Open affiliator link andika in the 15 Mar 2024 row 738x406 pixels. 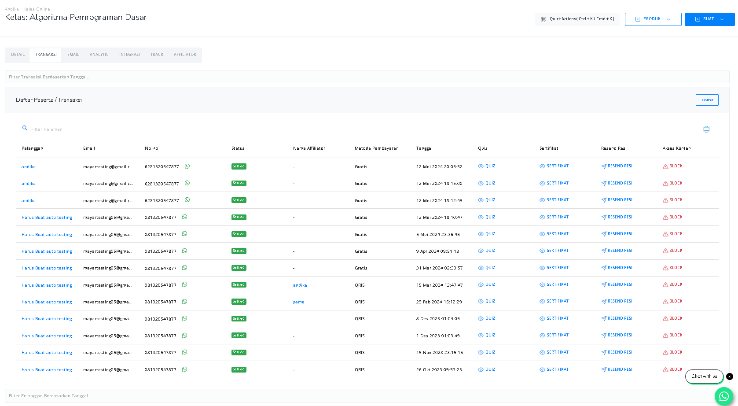point(299,285)
